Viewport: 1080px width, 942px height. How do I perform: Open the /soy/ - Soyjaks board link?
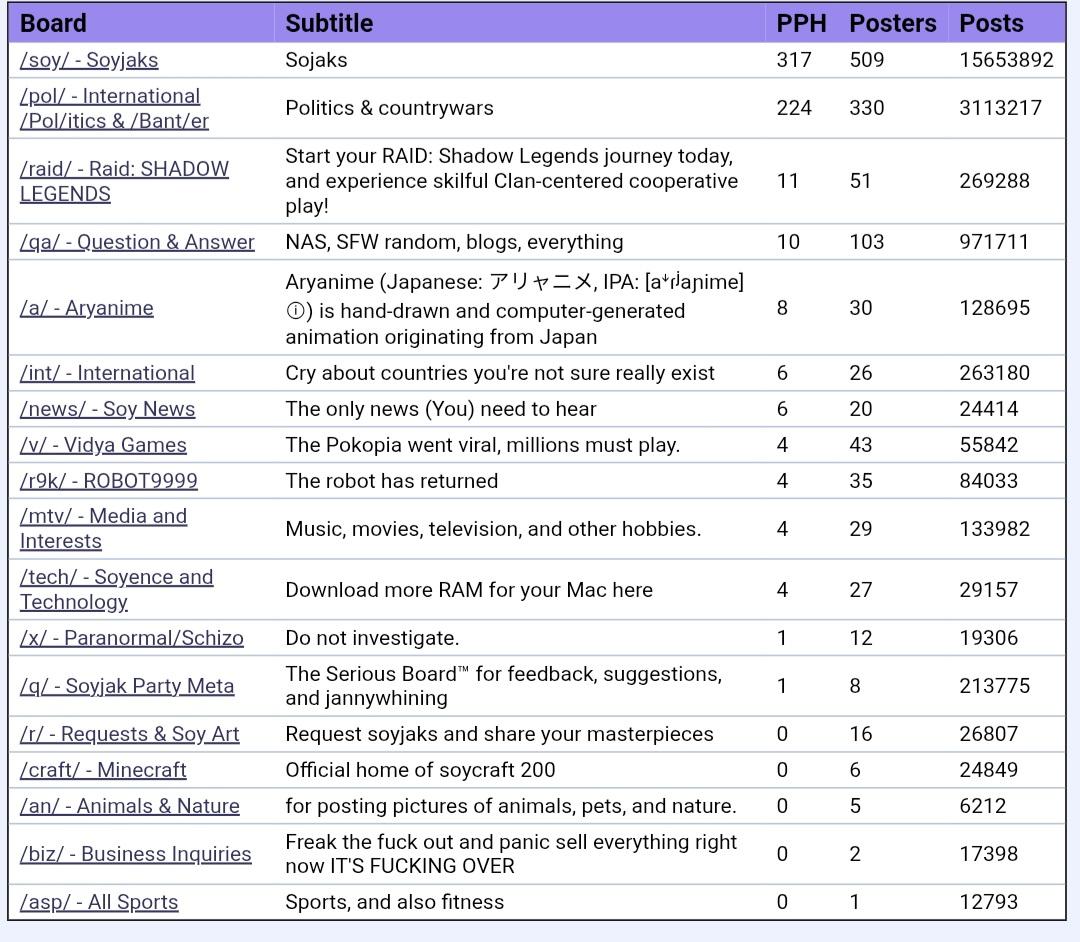tap(89, 60)
